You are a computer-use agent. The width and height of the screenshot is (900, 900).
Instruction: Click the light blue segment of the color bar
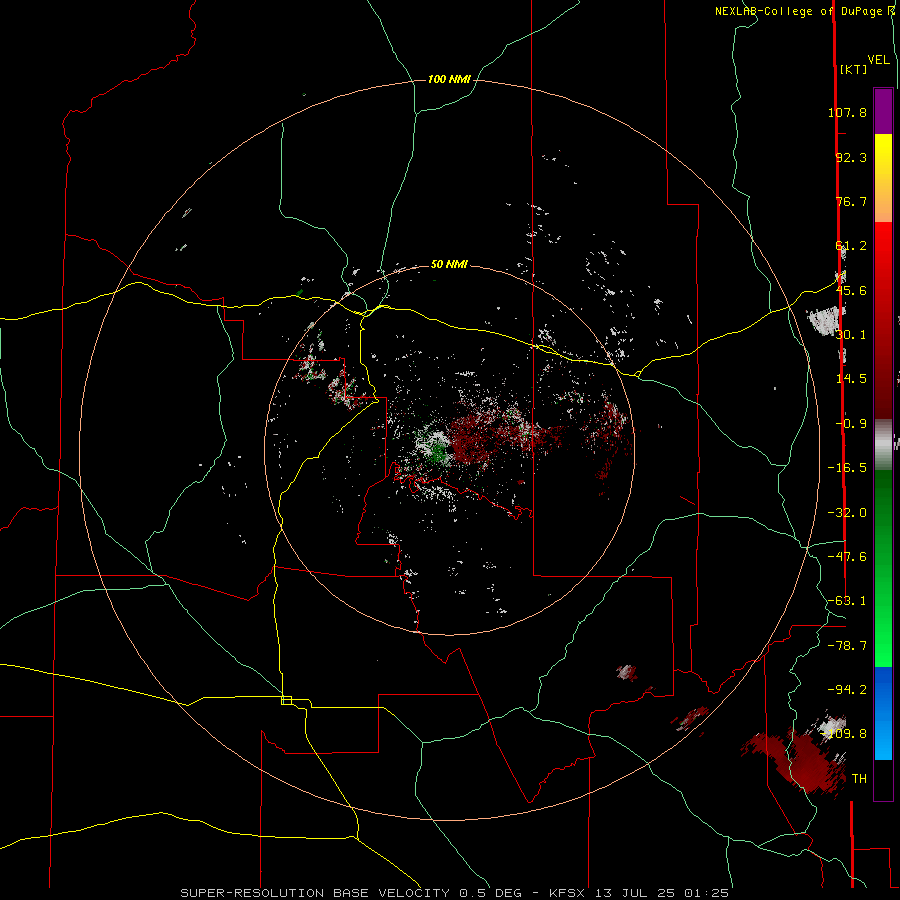883,738
